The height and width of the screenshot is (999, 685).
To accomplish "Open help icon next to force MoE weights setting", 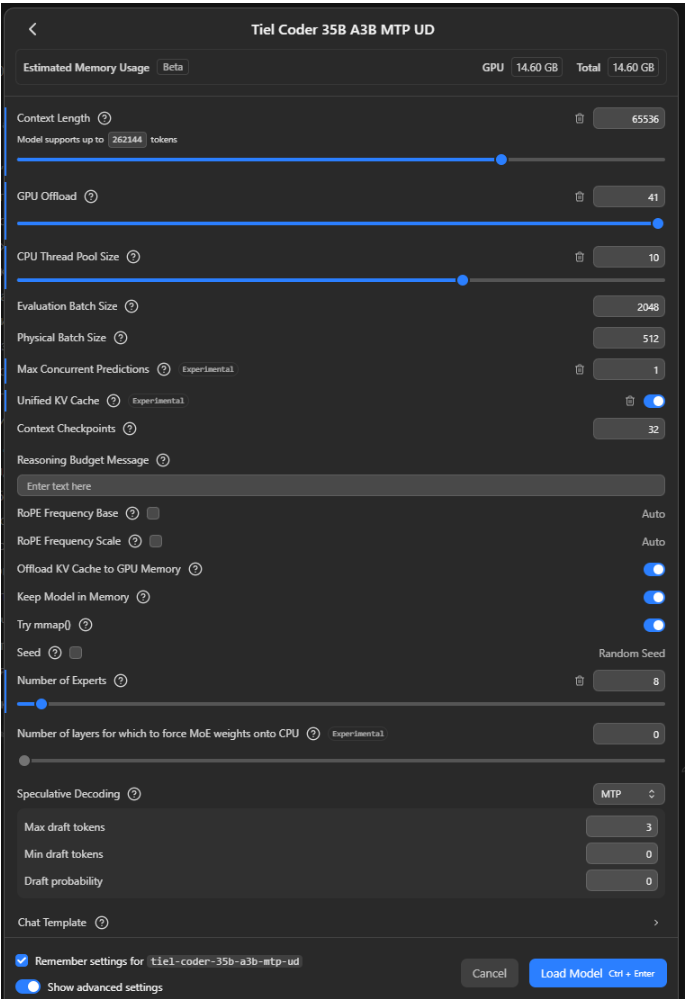I will click(313, 734).
